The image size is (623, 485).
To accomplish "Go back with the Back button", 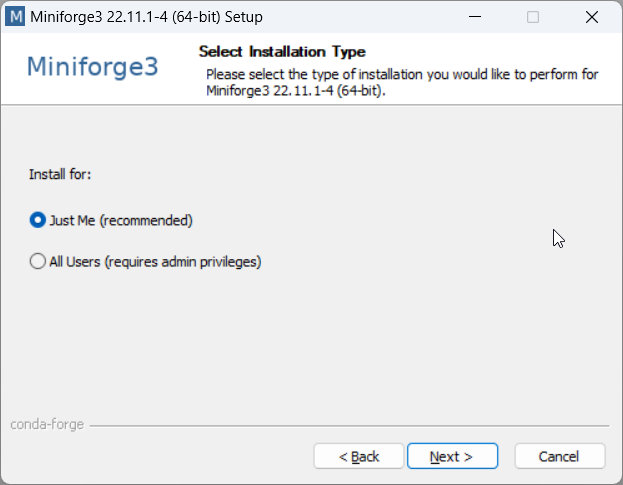I will (x=359, y=456).
